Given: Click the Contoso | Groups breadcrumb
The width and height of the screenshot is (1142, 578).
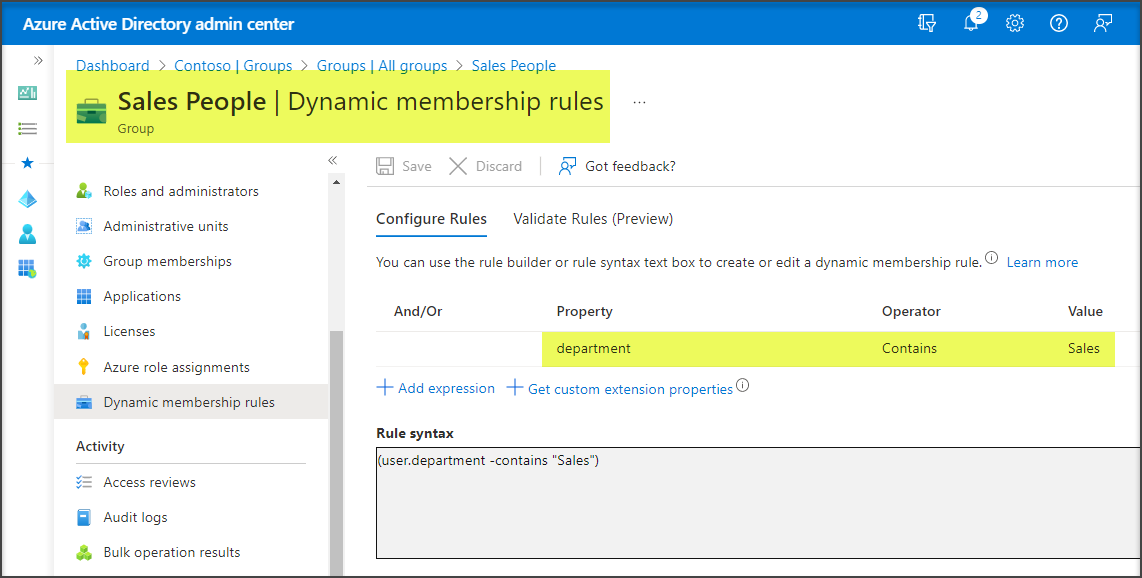Looking at the screenshot, I should (x=233, y=66).
